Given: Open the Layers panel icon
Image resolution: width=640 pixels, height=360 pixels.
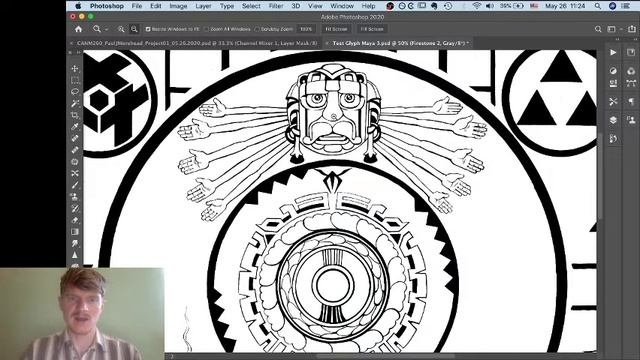Looking at the screenshot, I should point(613,120).
